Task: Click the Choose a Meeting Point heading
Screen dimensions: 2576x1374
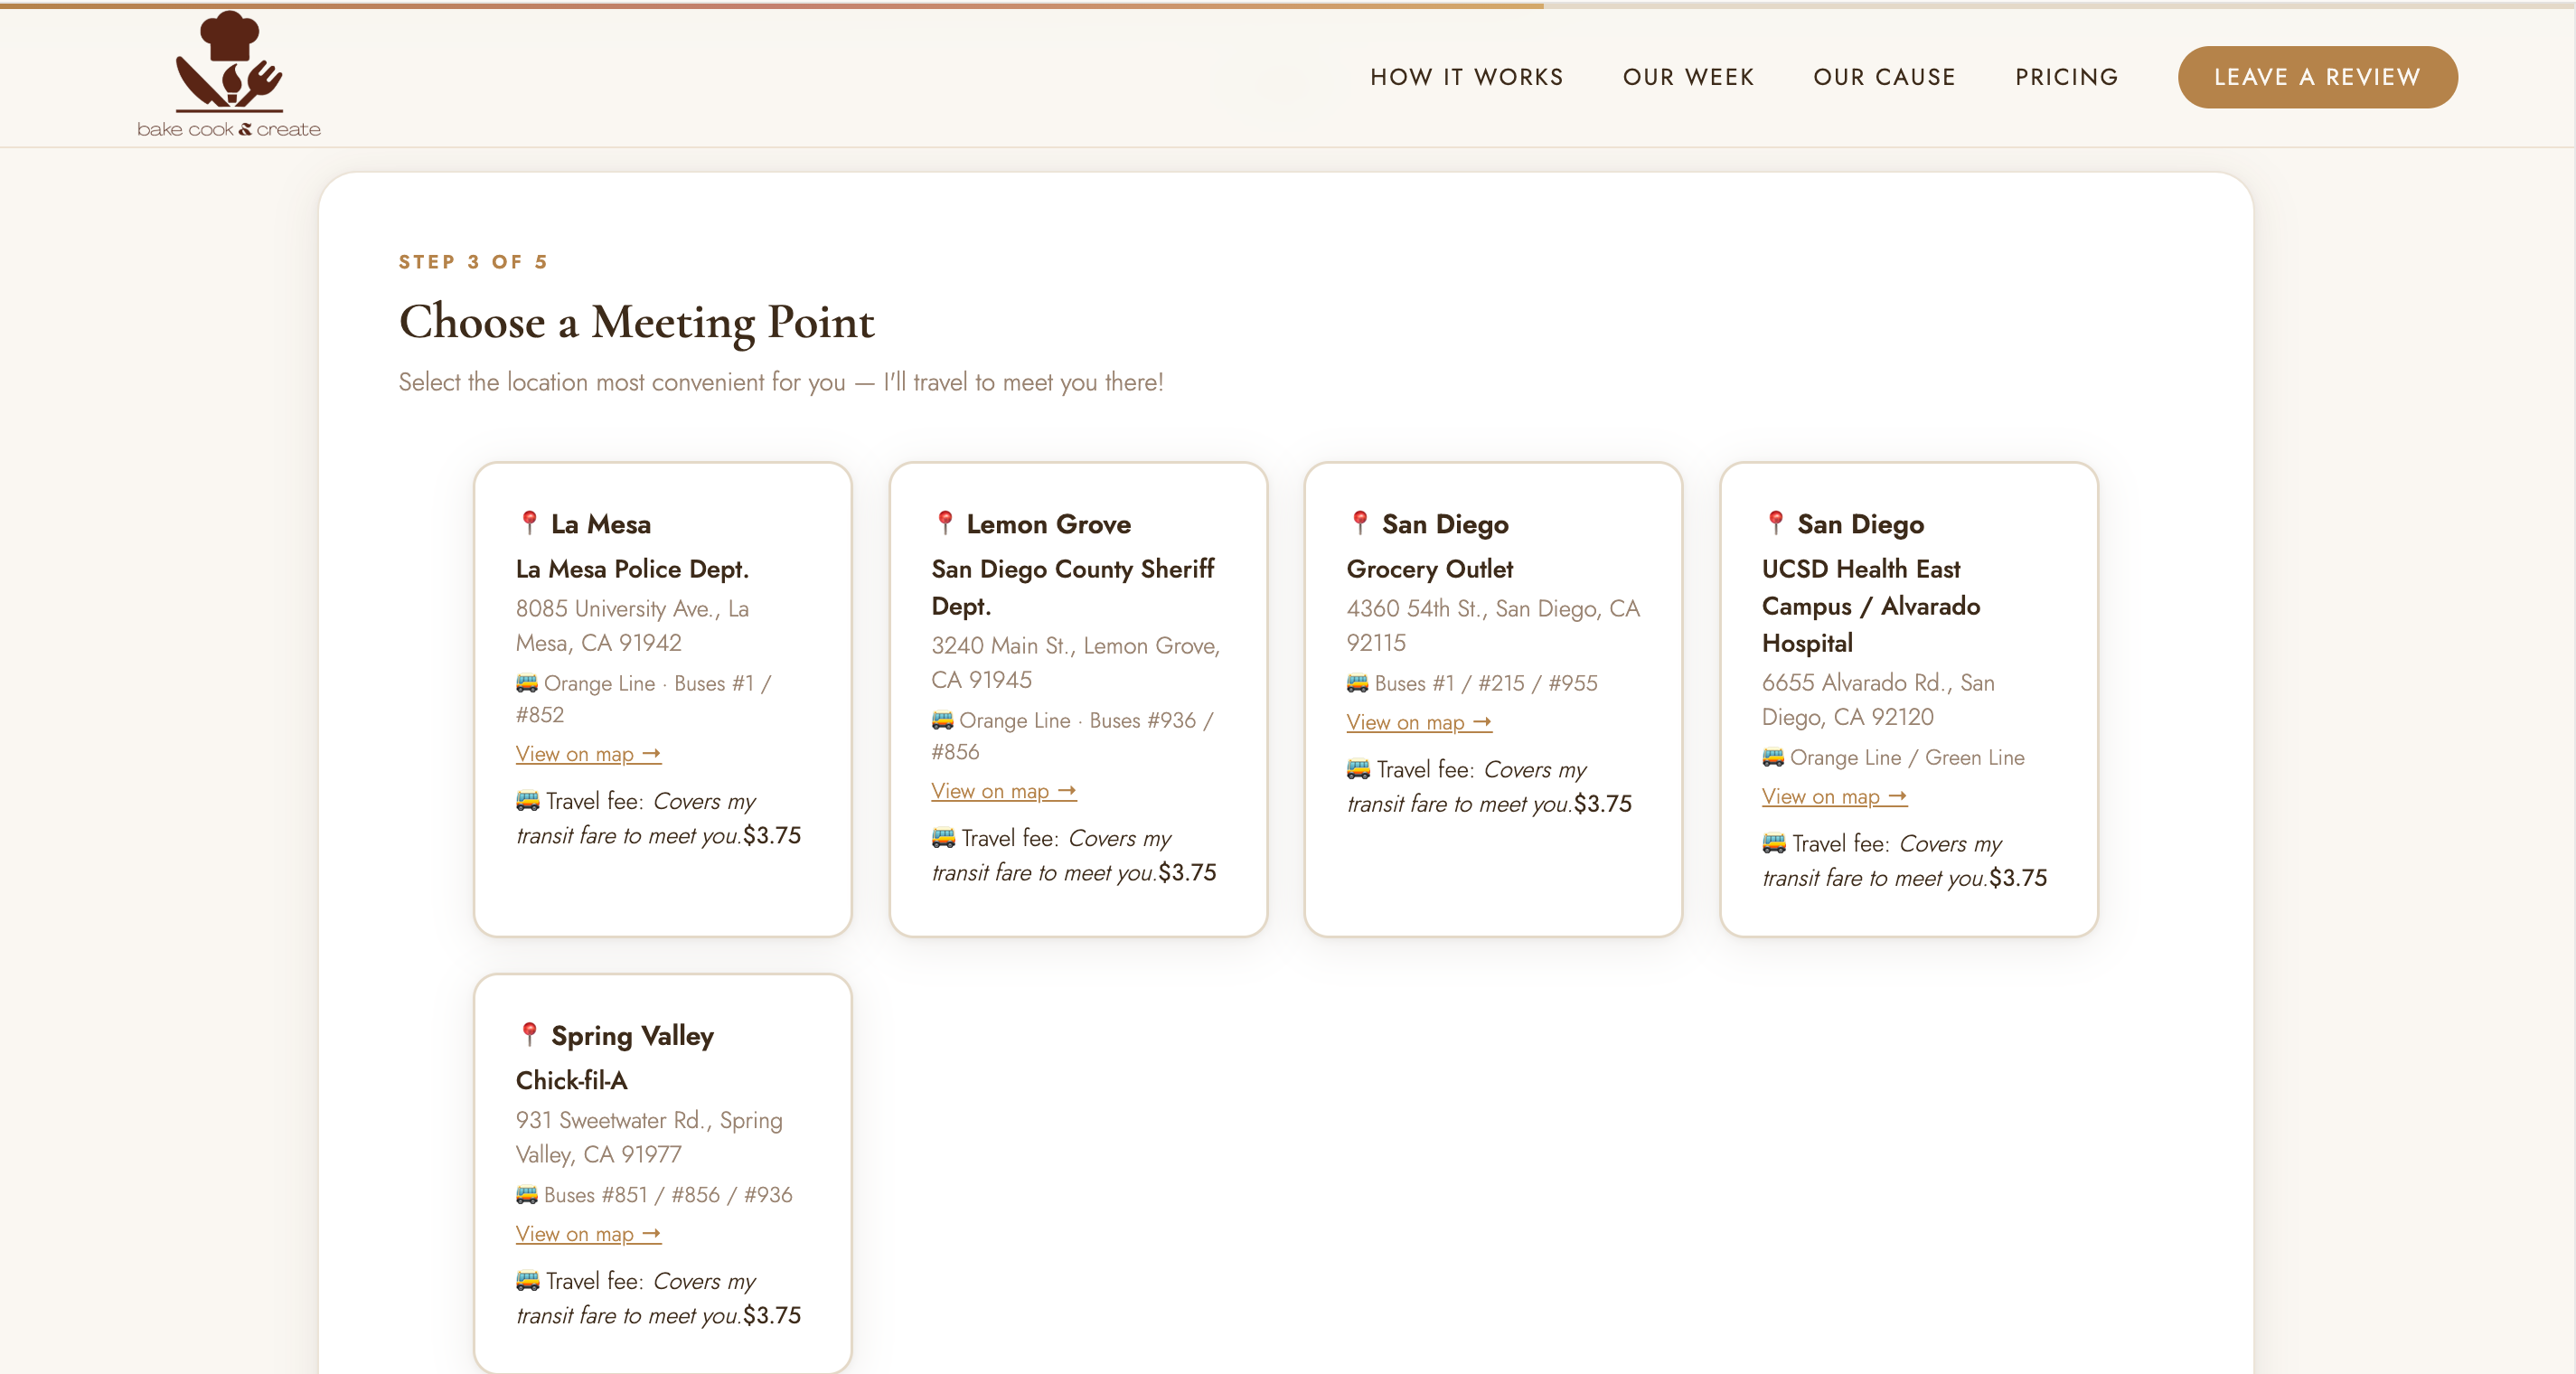Action: 636,322
